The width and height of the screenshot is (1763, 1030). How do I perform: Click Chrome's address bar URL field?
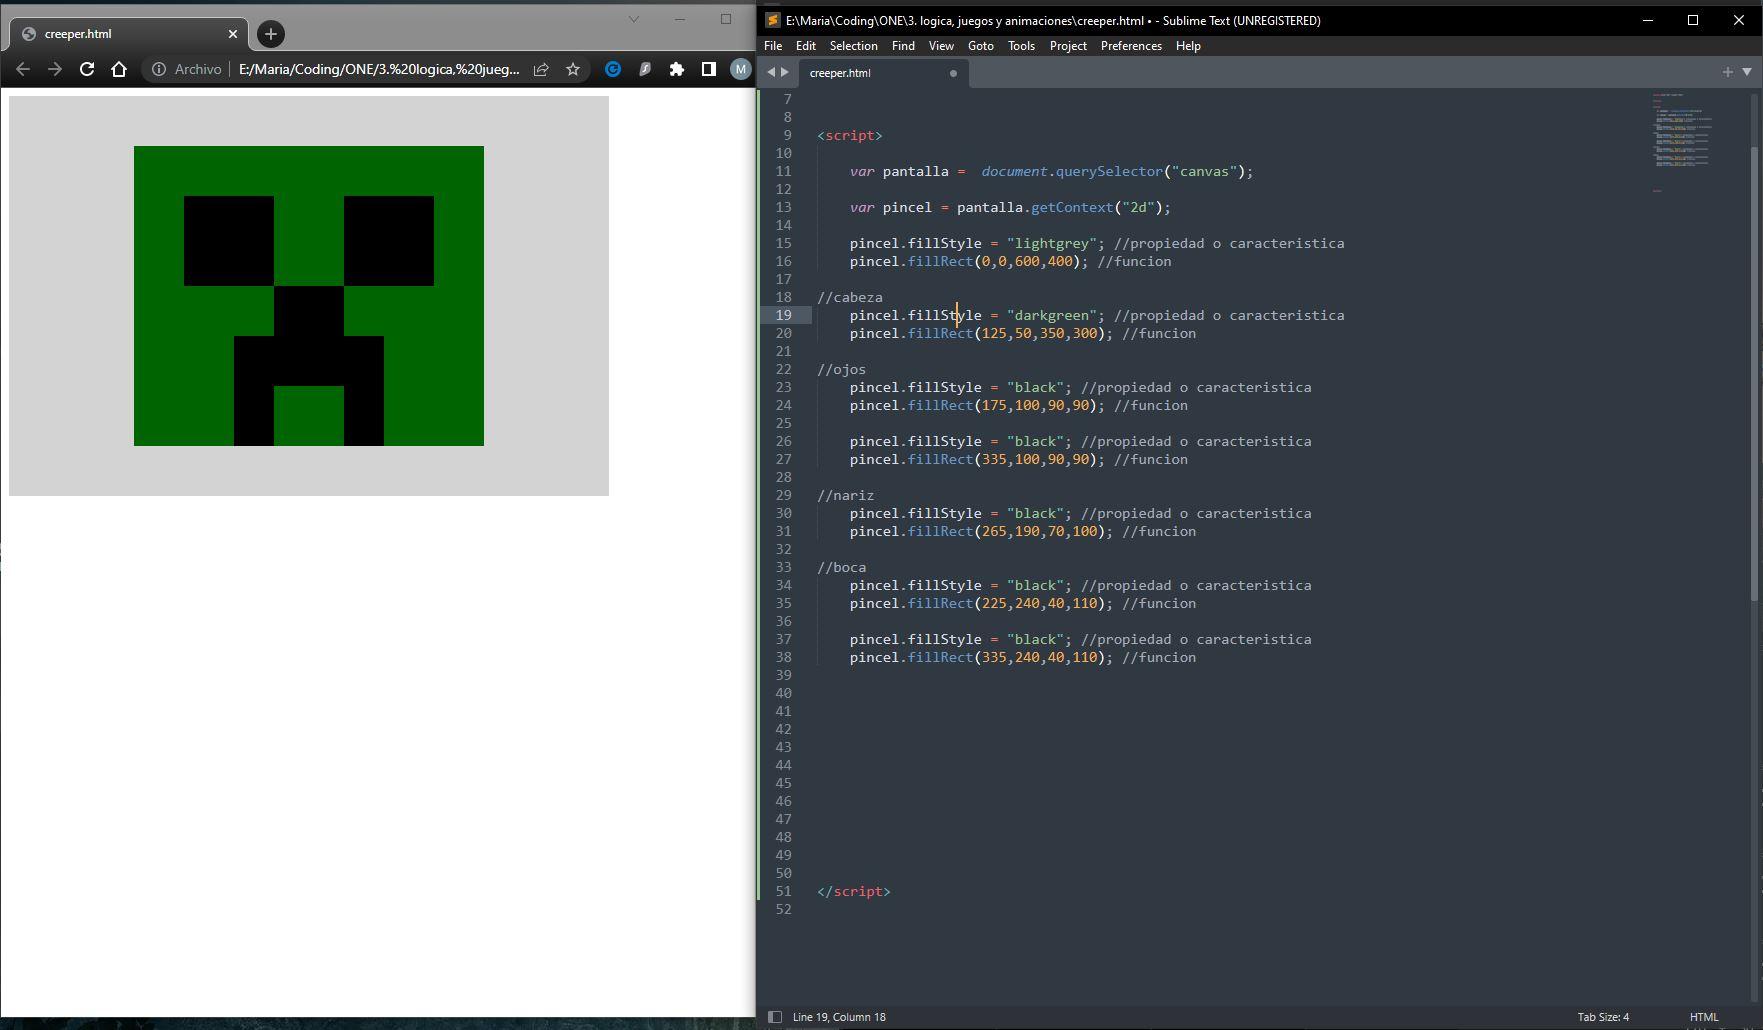coord(379,69)
